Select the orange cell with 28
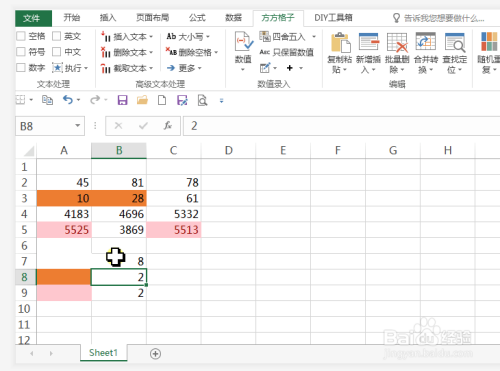Image resolution: width=500 pixels, height=371 pixels. tap(119, 198)
